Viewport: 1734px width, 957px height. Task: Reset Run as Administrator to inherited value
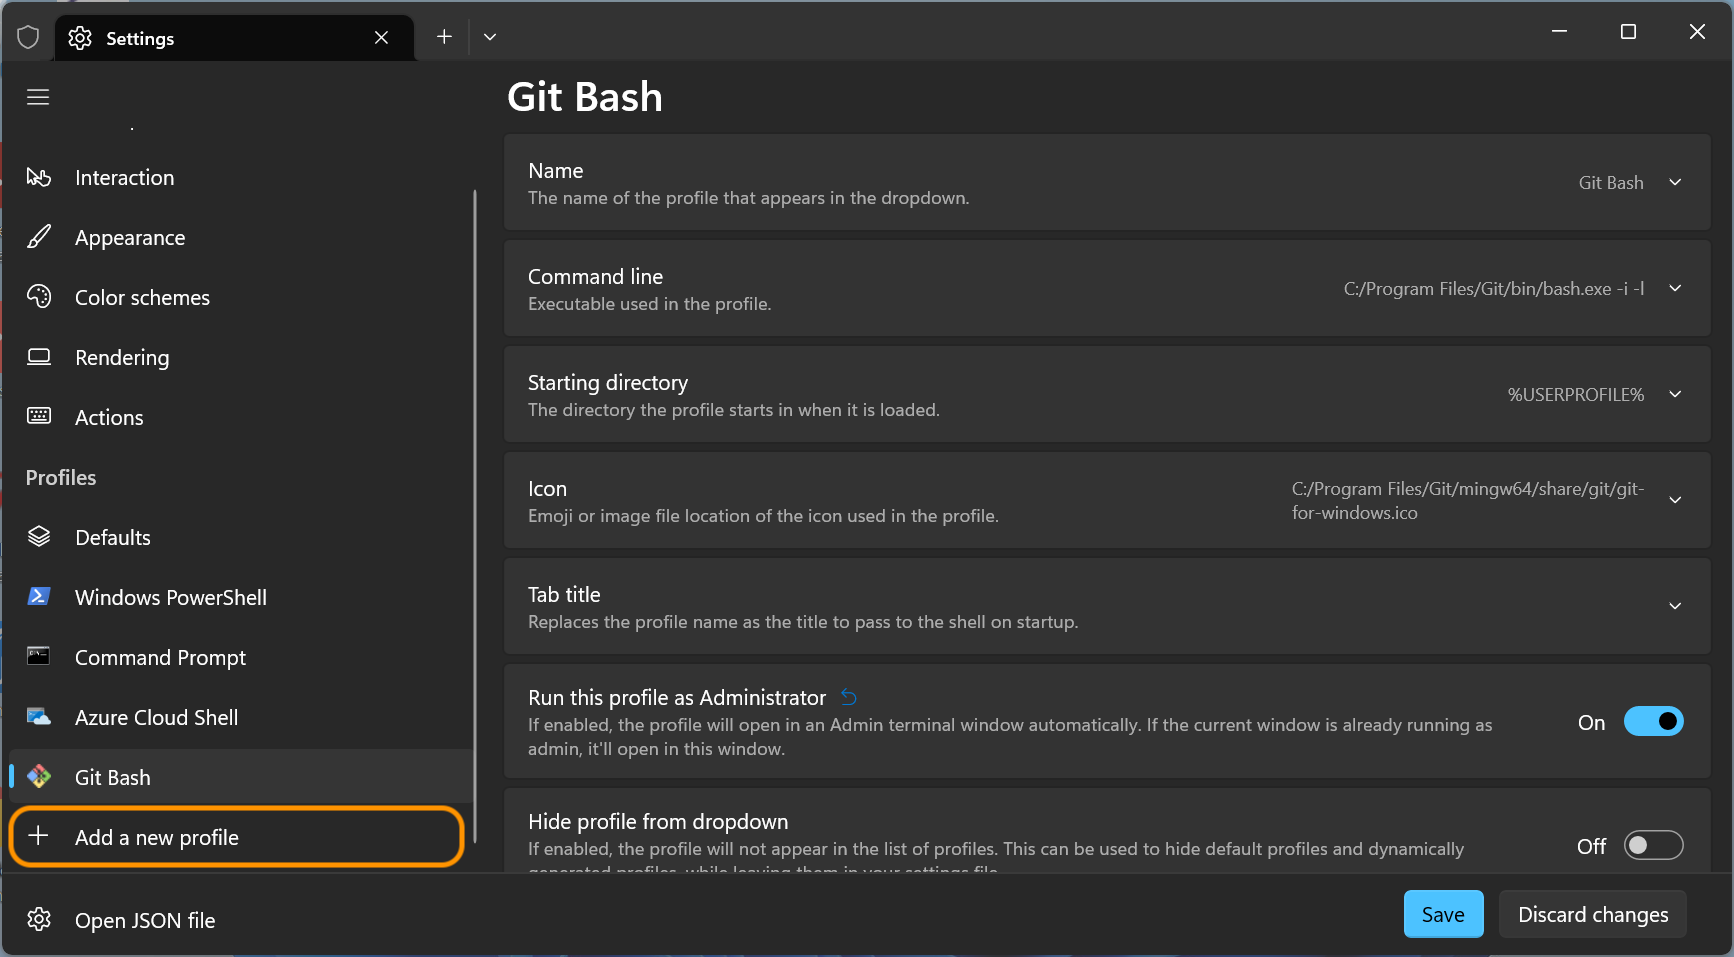point(849,697)
